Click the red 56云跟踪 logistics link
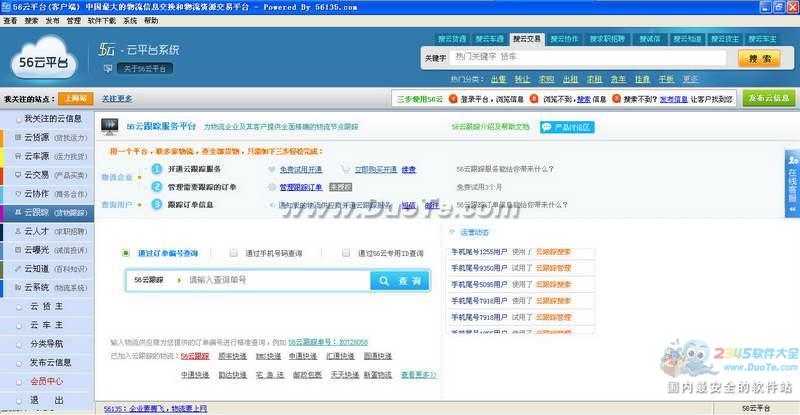 tap(195, 356)
